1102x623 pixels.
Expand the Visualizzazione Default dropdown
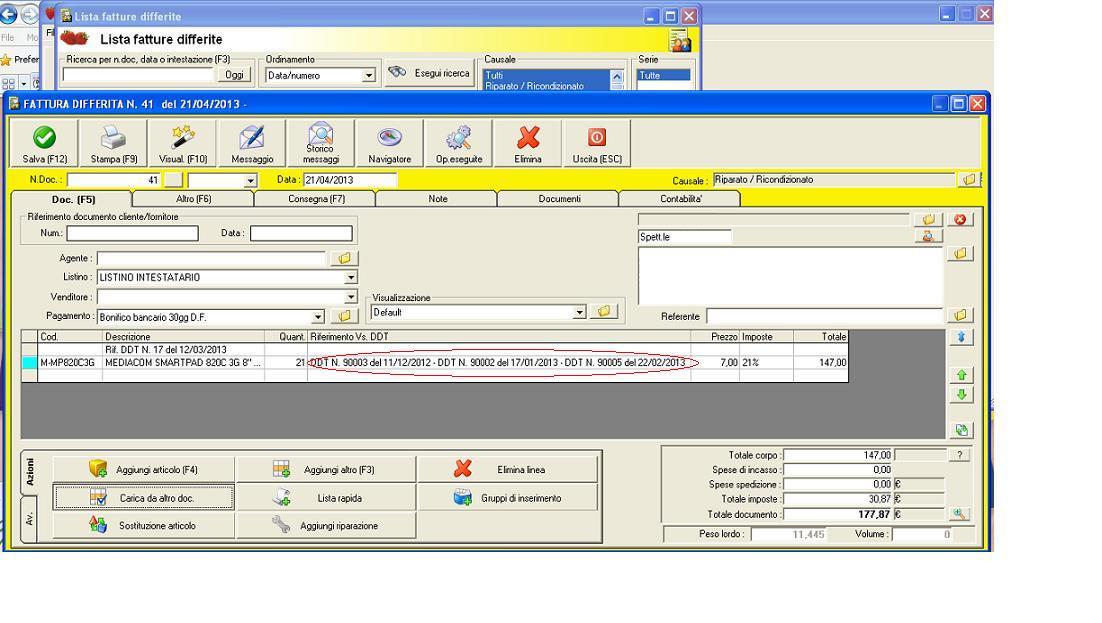(x=579, y=312)
